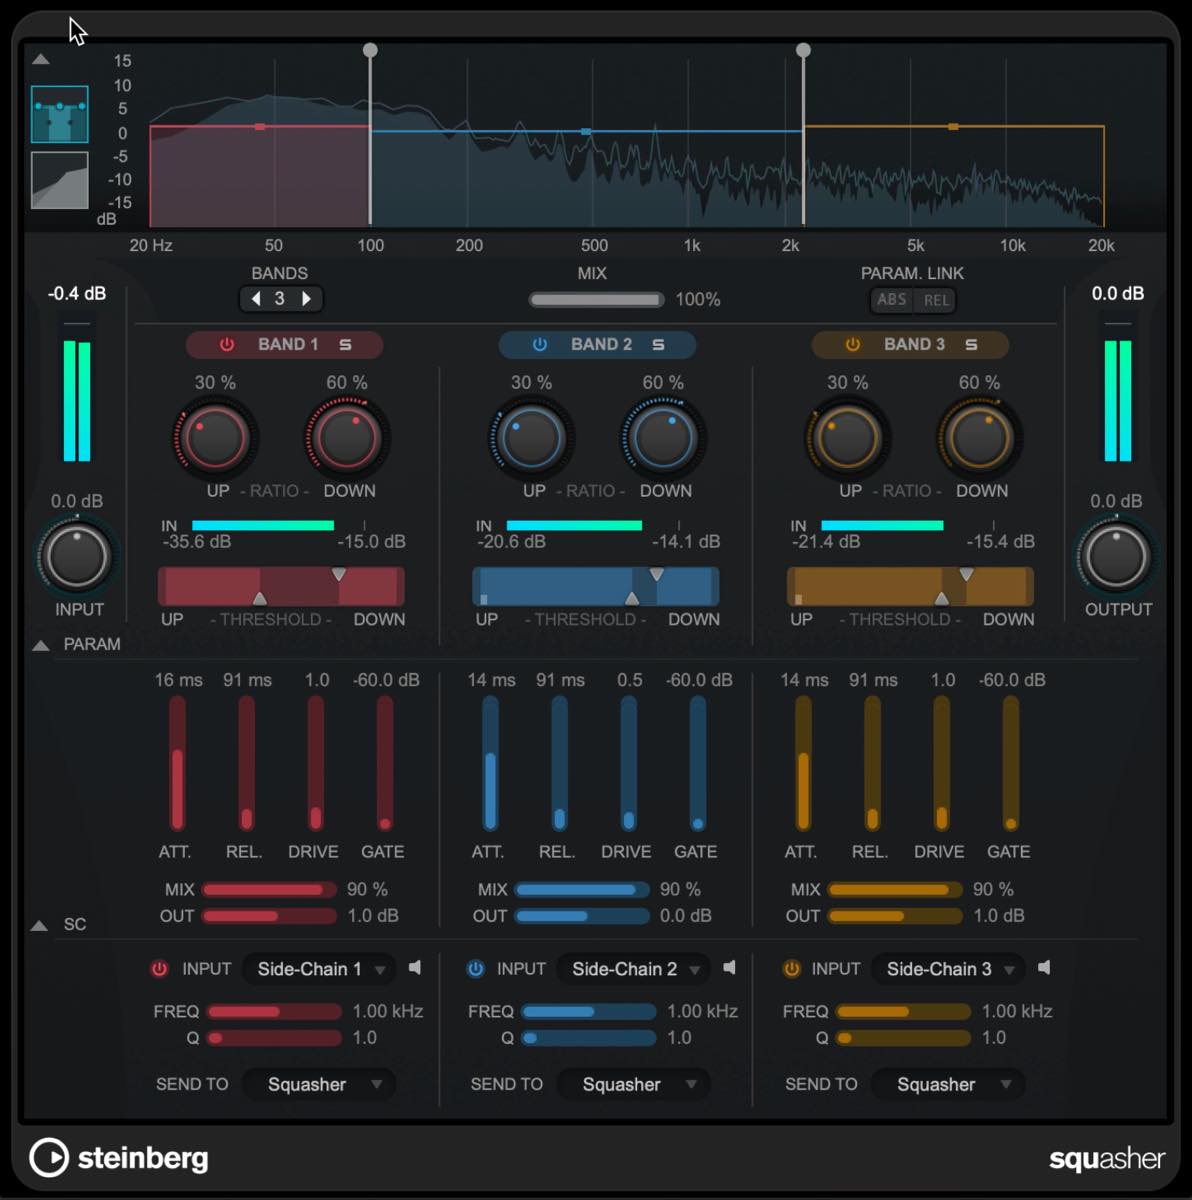
Task: Click the Side-Chain 1 listen speaker icon
Action: tap(415, 968)
